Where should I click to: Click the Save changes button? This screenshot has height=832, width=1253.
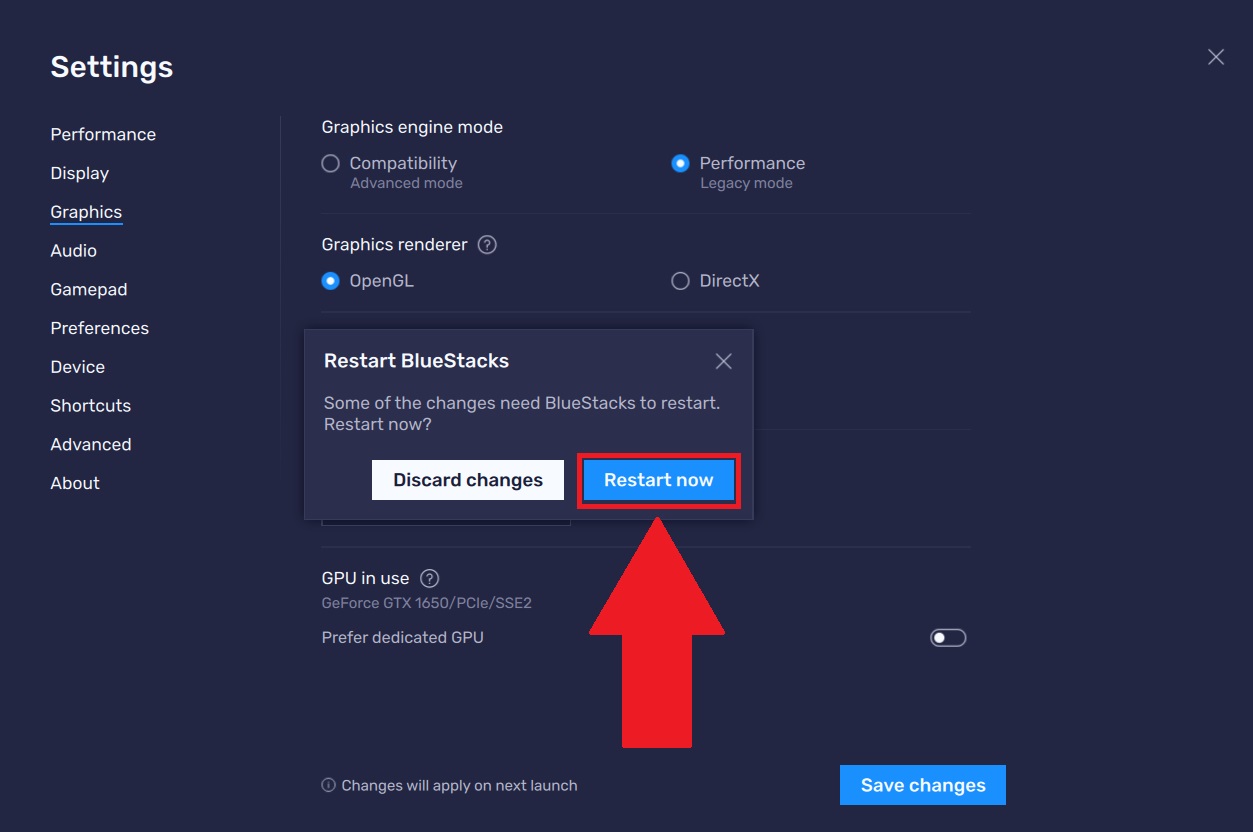tap(923, 785)
